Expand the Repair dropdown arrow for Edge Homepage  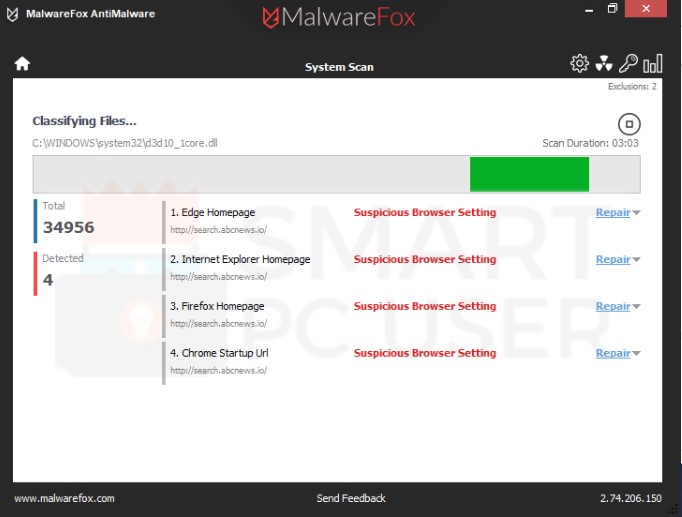point(636,213)
